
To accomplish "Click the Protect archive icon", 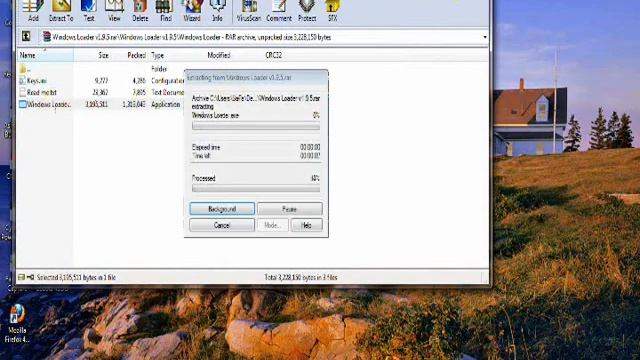I will (307, 11).
